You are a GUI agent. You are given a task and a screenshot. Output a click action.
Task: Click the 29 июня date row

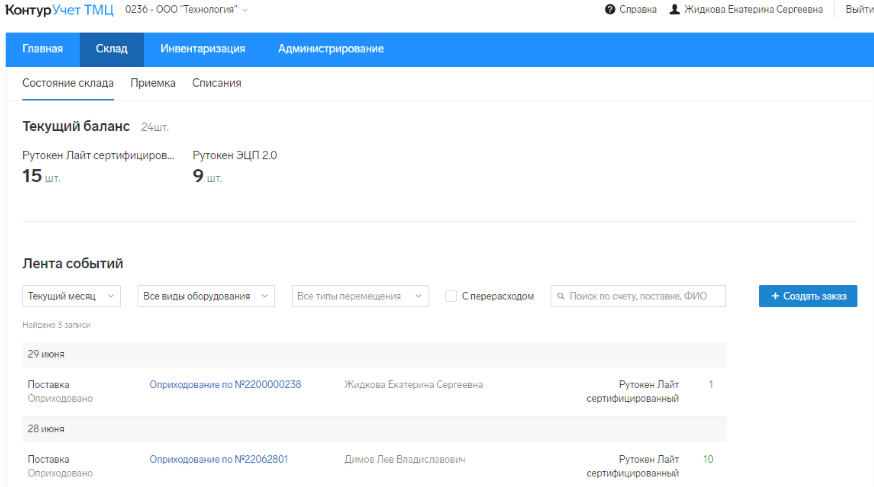point(375,354)
